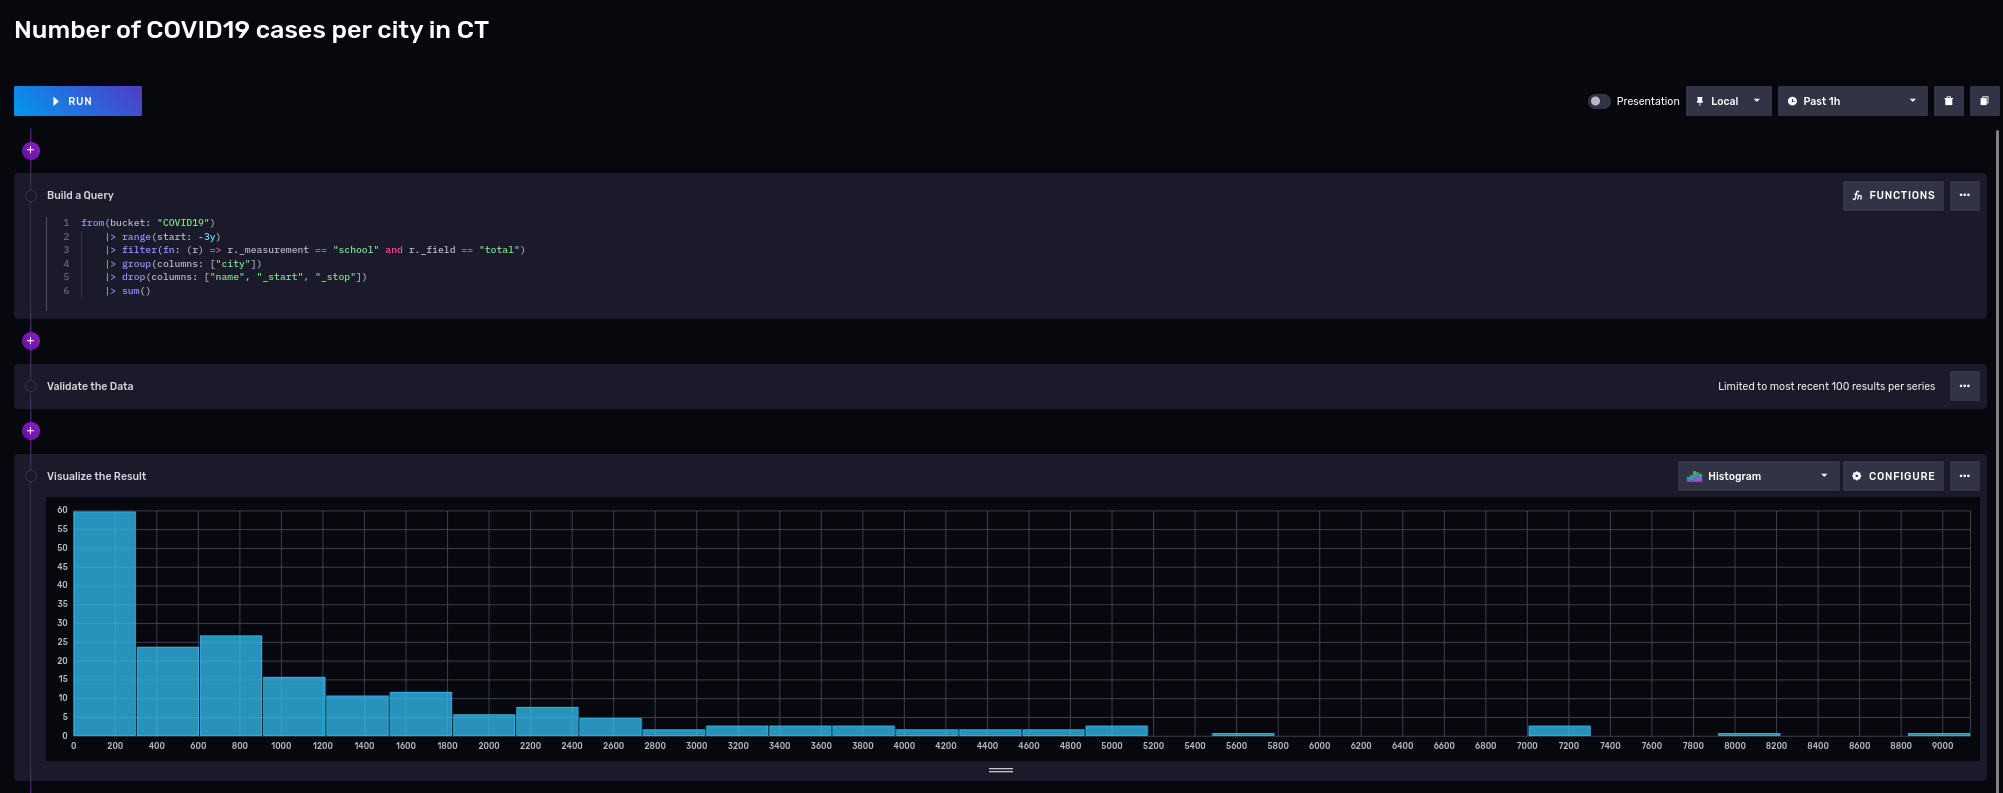Image resolution: width=2003 pixels, height=793 pixels.
Task: Expand the Past 1h time range dropdown
Action: coord(1852,101)
